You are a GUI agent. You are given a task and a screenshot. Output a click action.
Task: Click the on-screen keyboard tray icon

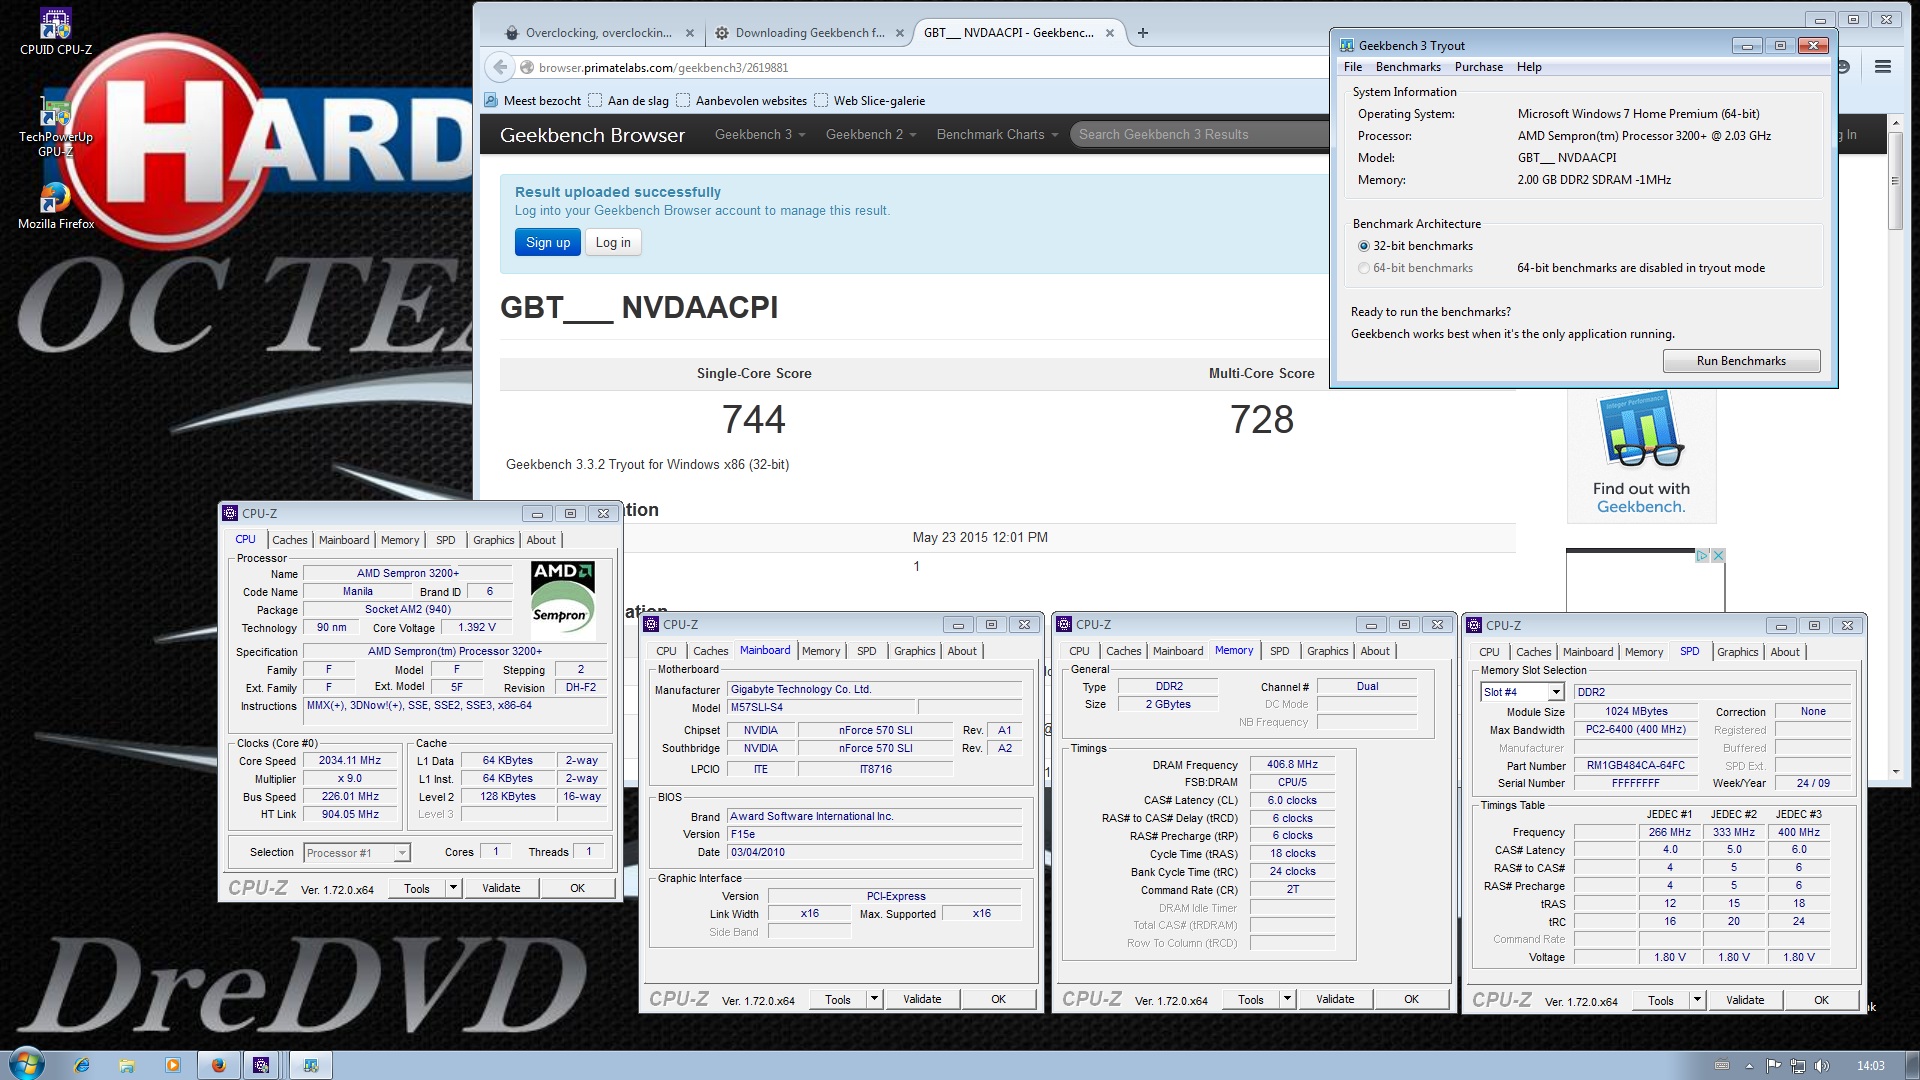point(1722,1066)
